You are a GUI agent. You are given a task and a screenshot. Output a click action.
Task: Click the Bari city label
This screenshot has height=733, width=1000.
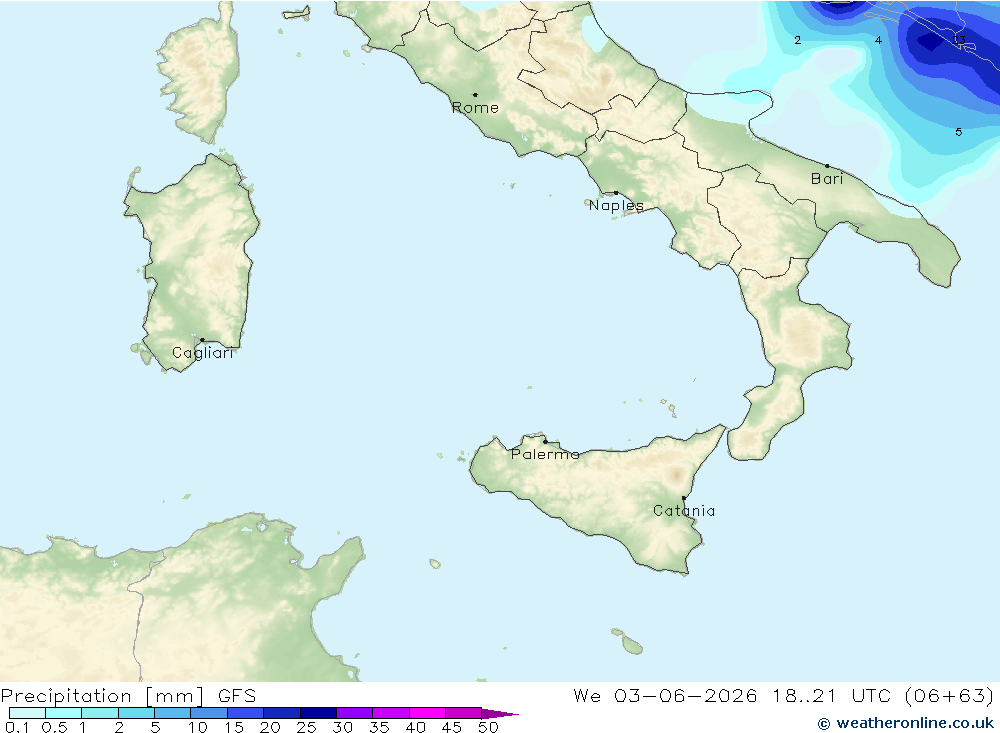827,179
